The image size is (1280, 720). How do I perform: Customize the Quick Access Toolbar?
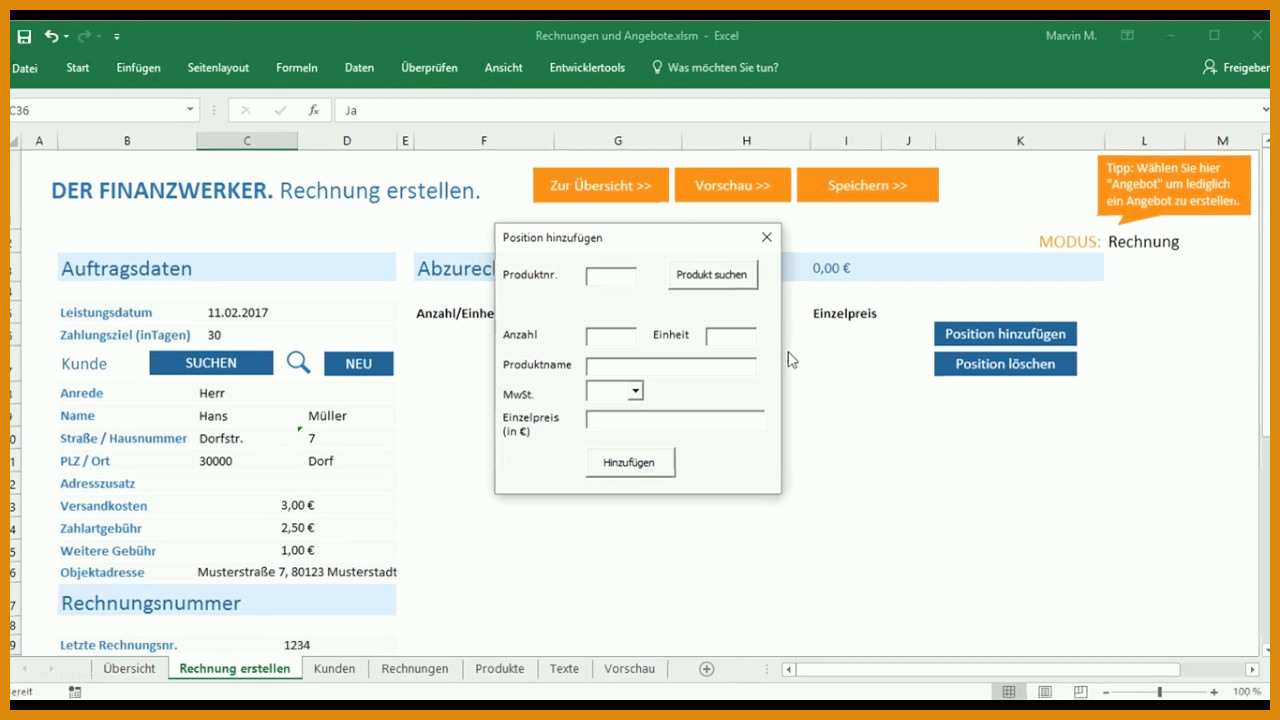click(x=117, y=37)
